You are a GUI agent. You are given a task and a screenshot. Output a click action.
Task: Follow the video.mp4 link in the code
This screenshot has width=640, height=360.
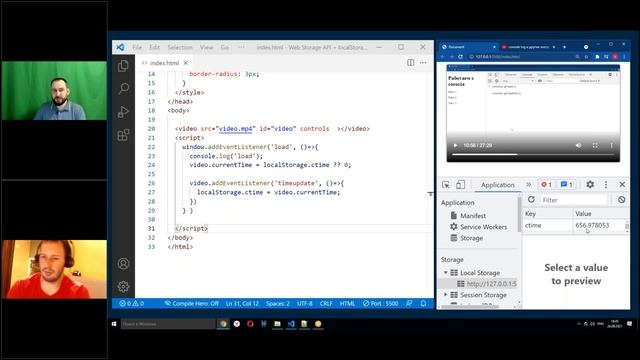point(236,129)
